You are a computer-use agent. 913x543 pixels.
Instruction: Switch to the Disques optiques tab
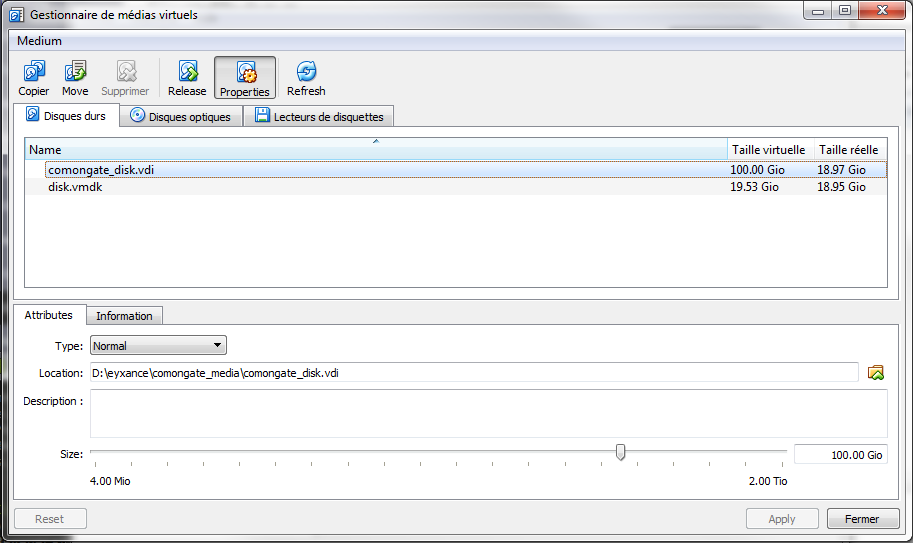181,116
